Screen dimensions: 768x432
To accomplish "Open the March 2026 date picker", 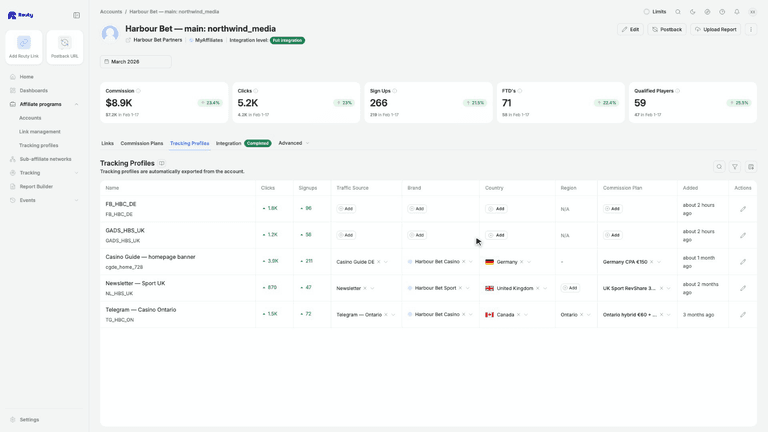I will tap(136, 62).
